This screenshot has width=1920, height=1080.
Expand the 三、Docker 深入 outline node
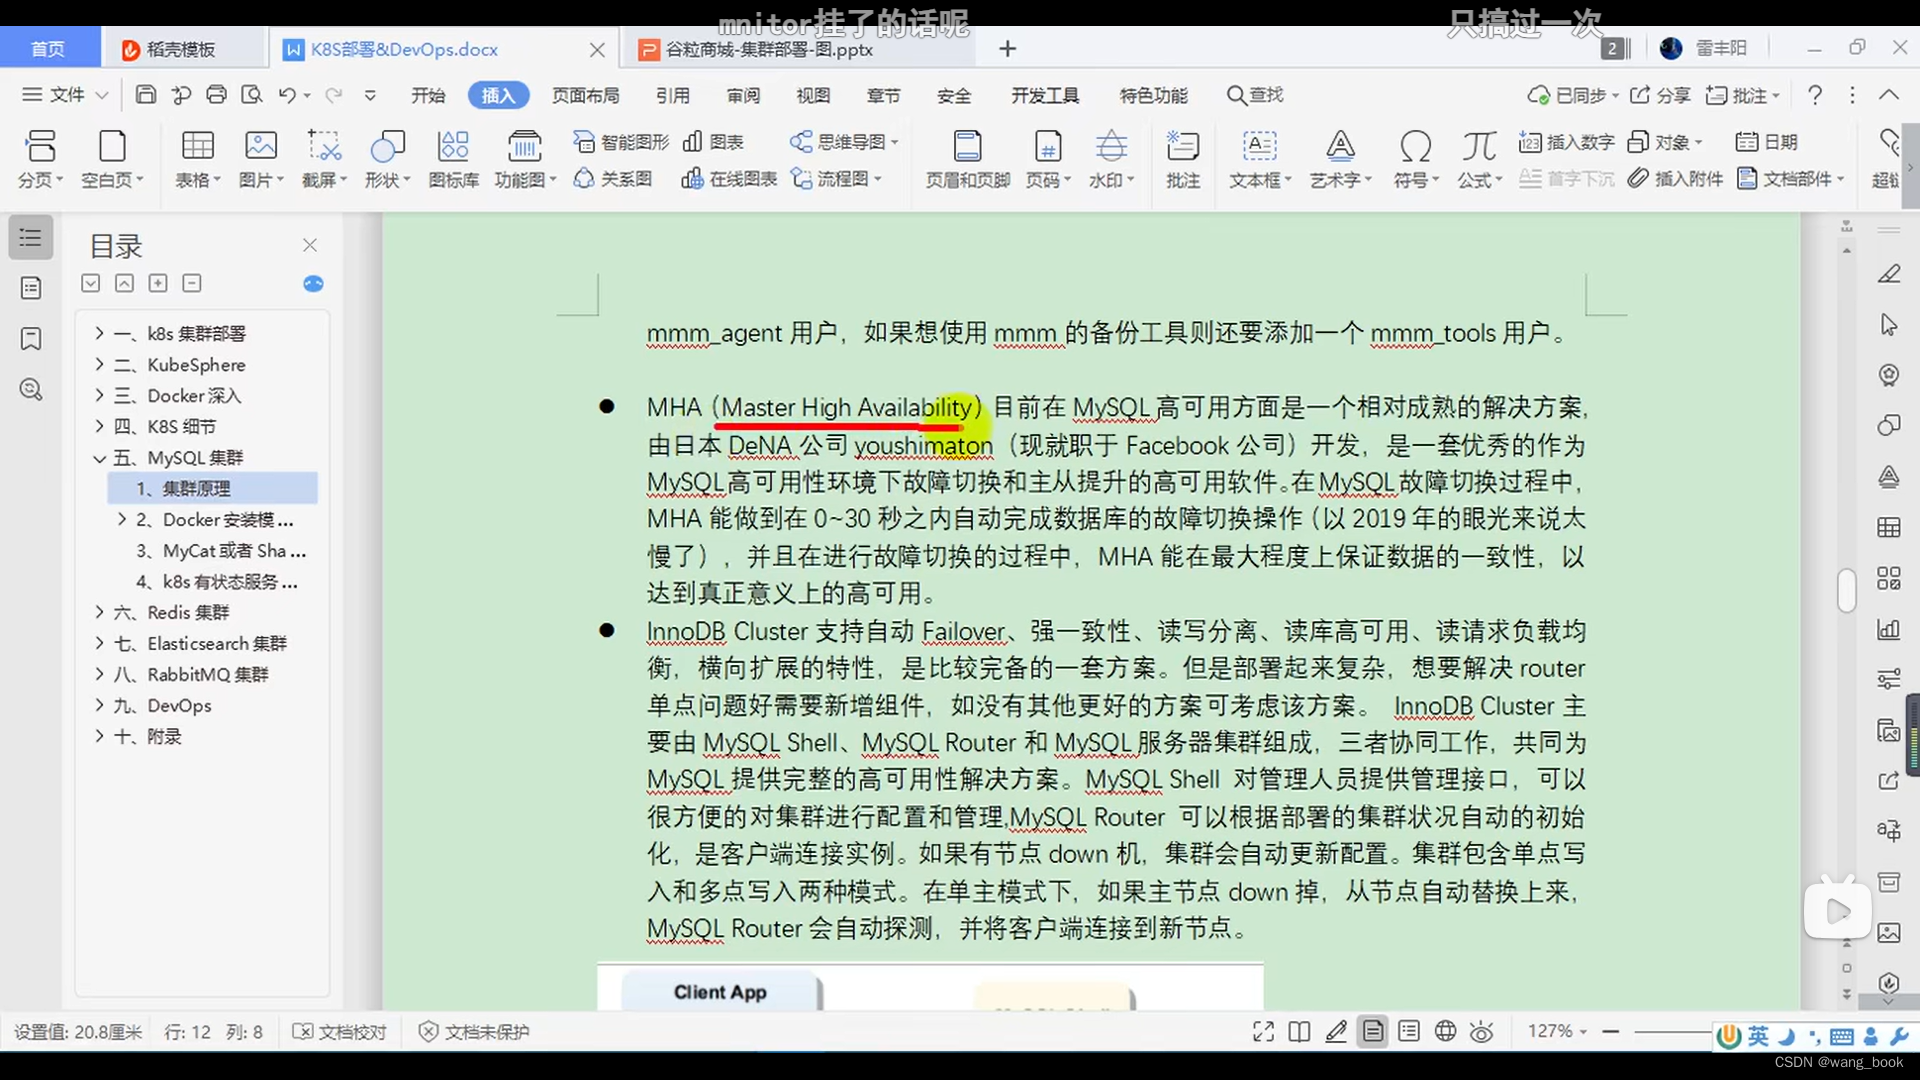coord(99,395)
